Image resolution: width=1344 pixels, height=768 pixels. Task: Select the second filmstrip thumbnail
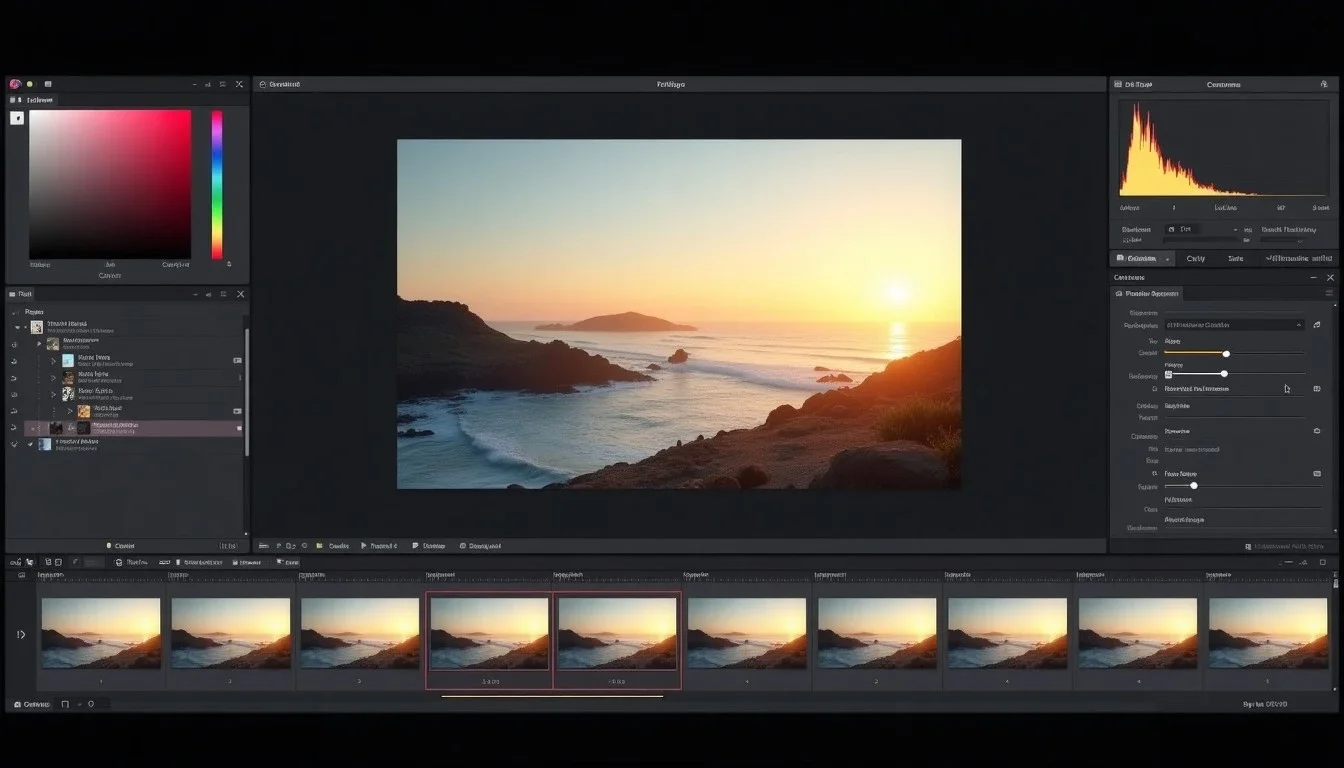coord(230,634)
